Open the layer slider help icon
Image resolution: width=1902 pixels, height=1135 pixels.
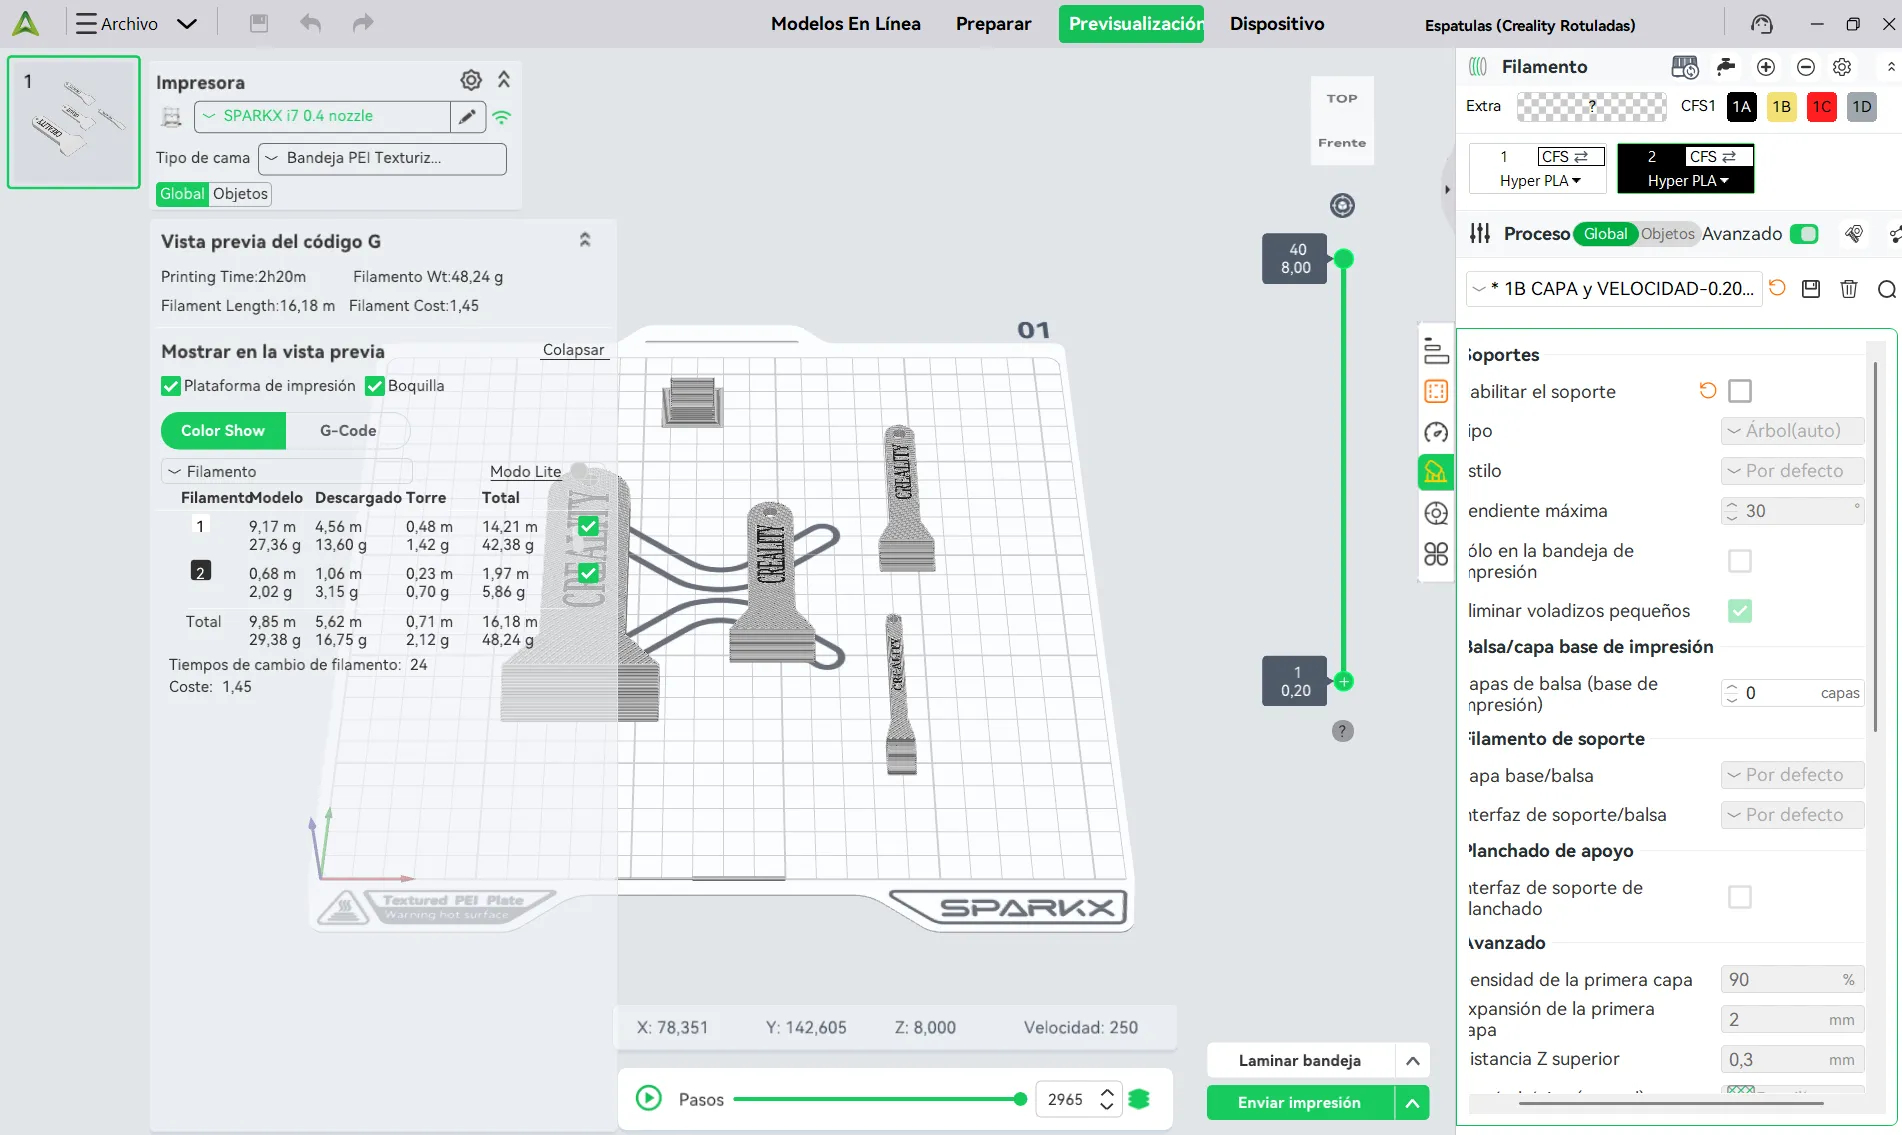coord(1343,731)
